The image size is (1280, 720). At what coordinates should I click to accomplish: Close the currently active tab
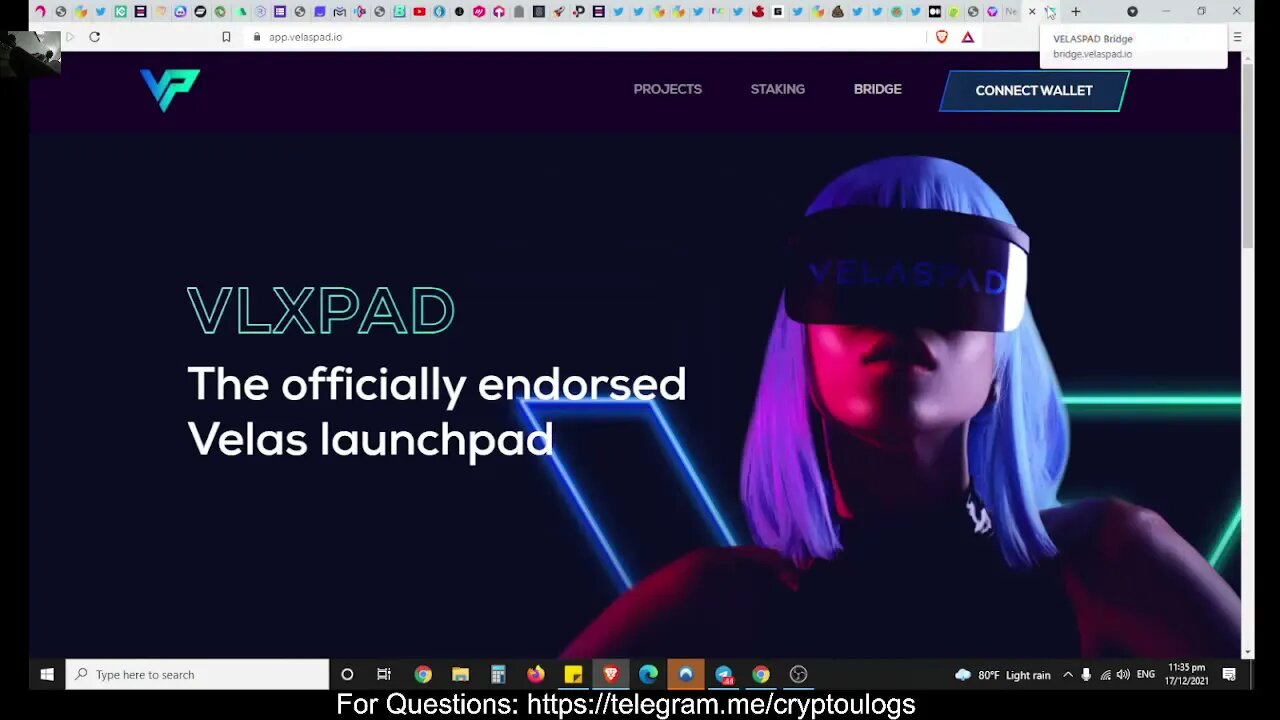[x=1032, y=12]
